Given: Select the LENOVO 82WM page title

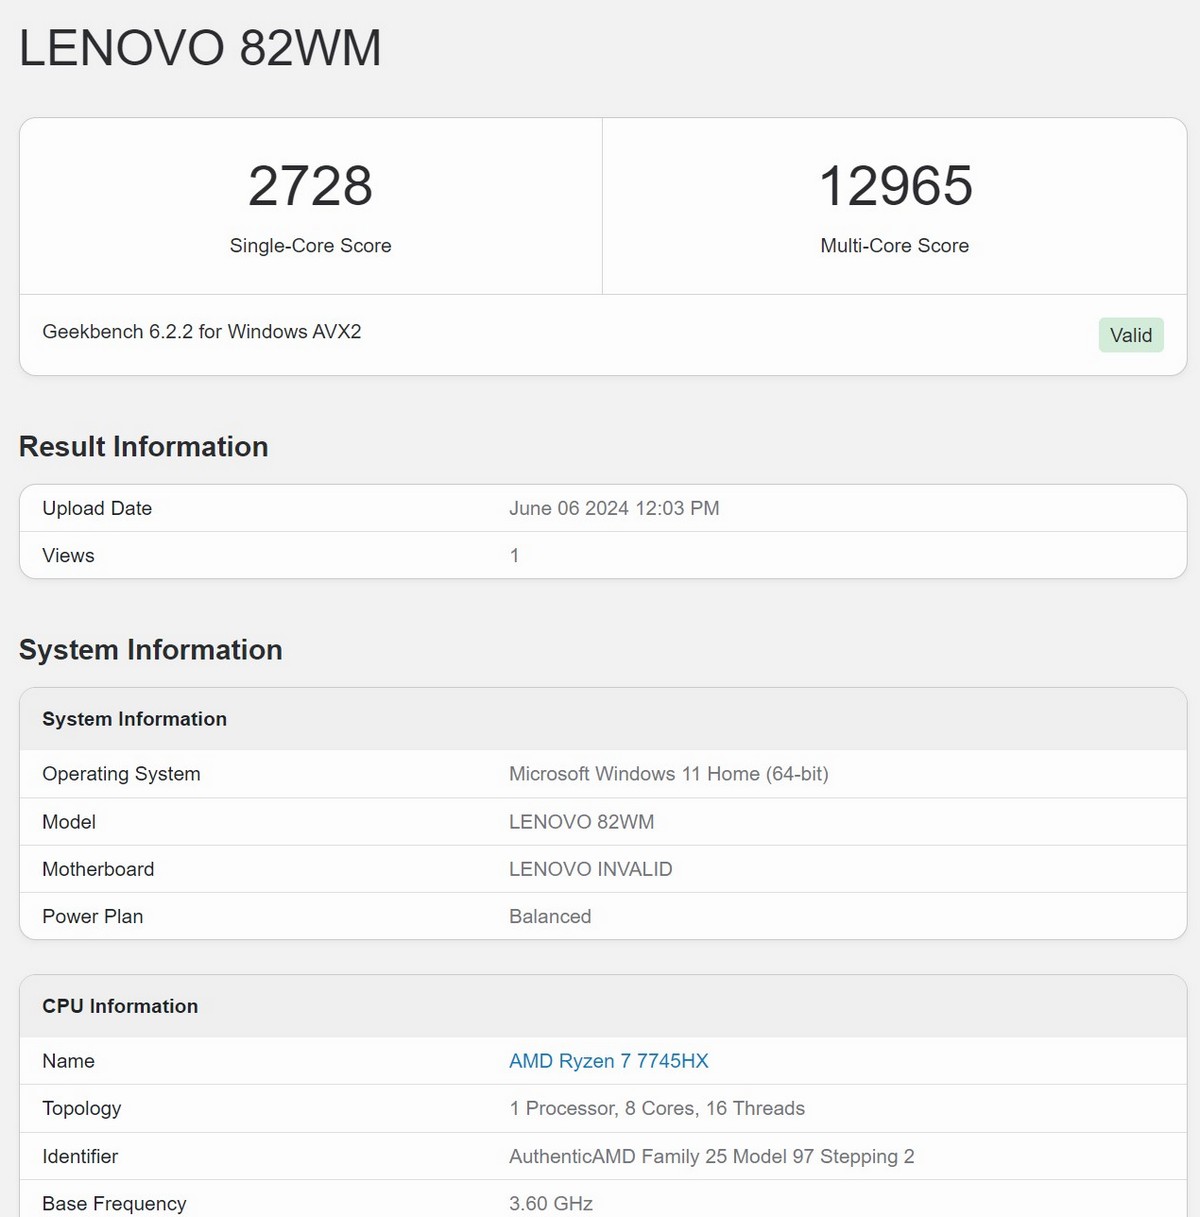Looking at the screenshot, I should click(x=200, y=48).
